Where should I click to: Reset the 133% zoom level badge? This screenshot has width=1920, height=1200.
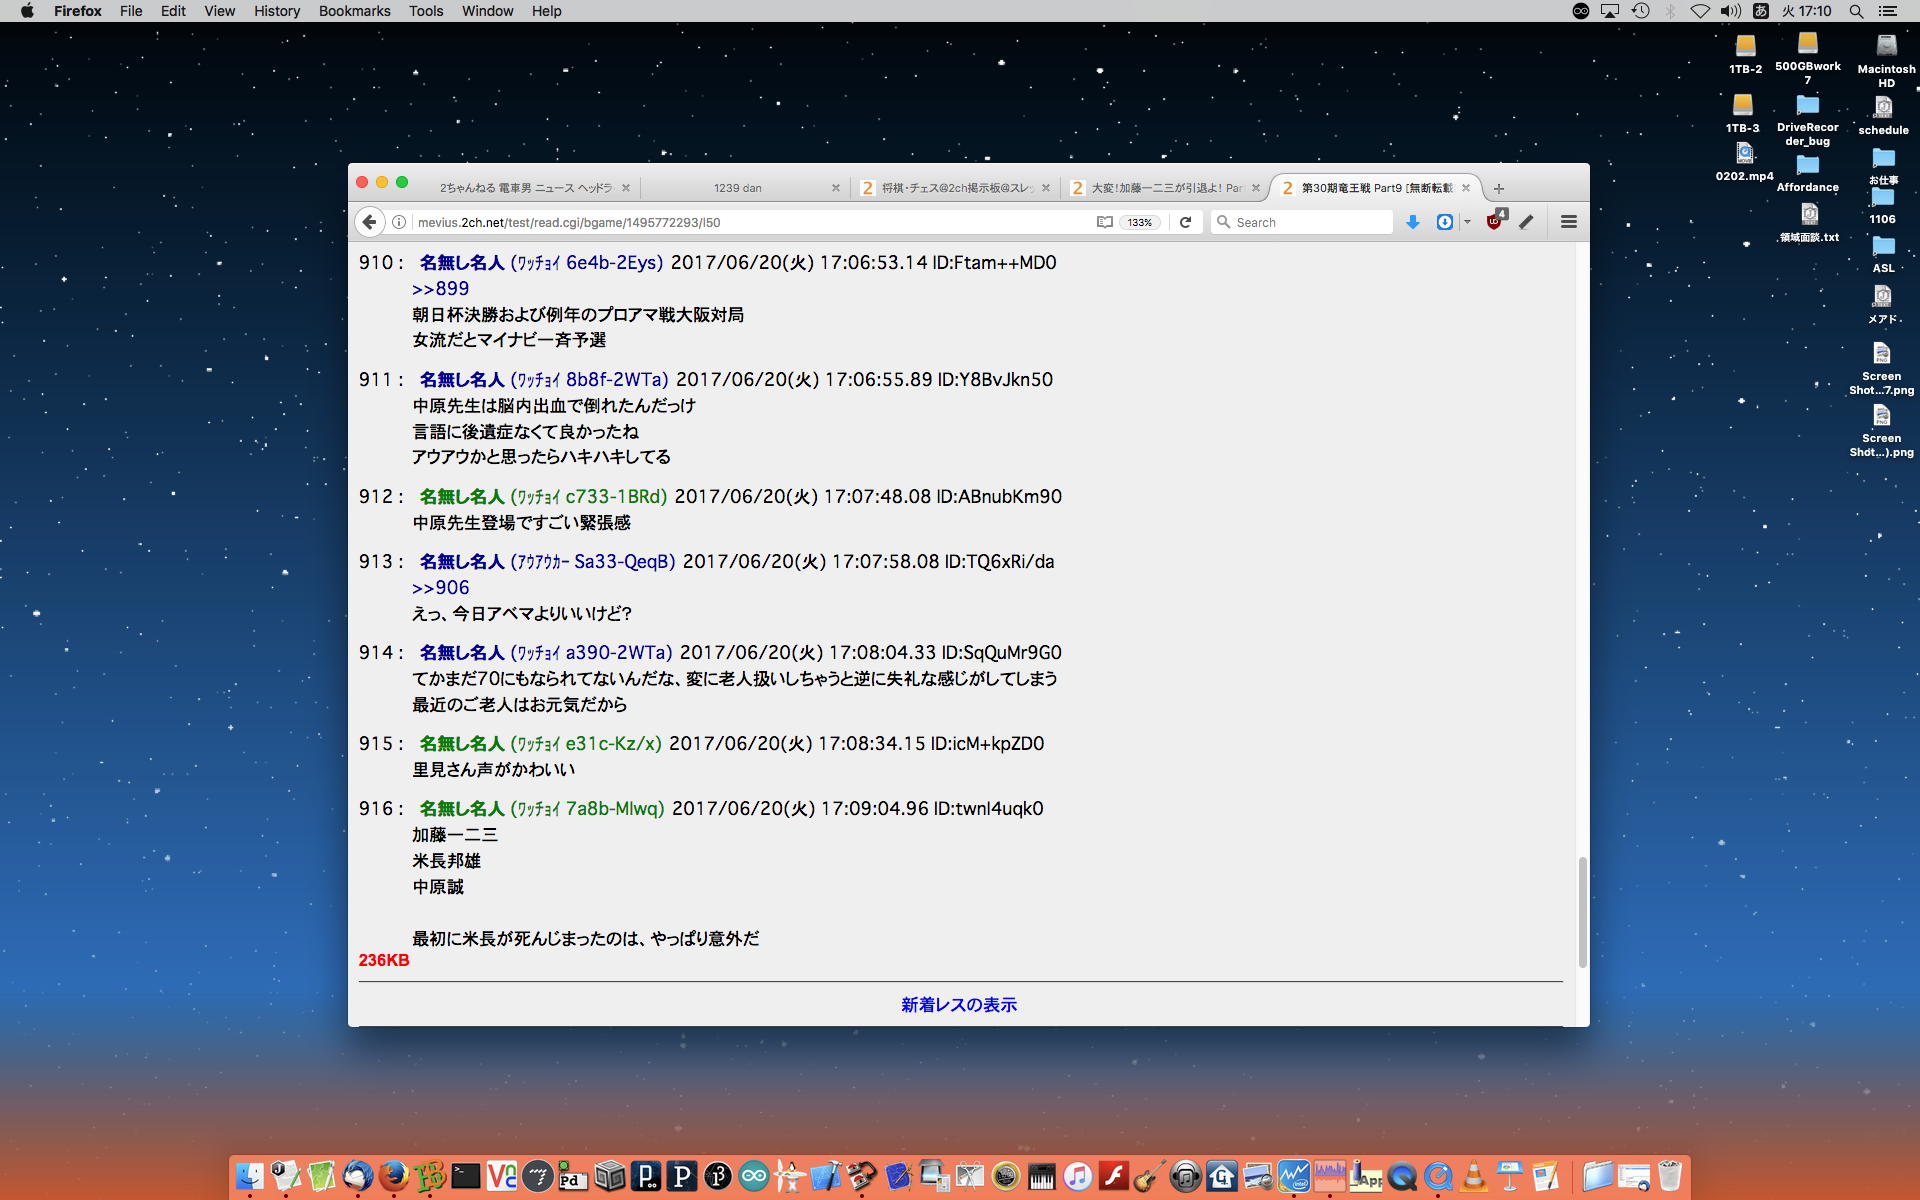(x=1140, y=222)
